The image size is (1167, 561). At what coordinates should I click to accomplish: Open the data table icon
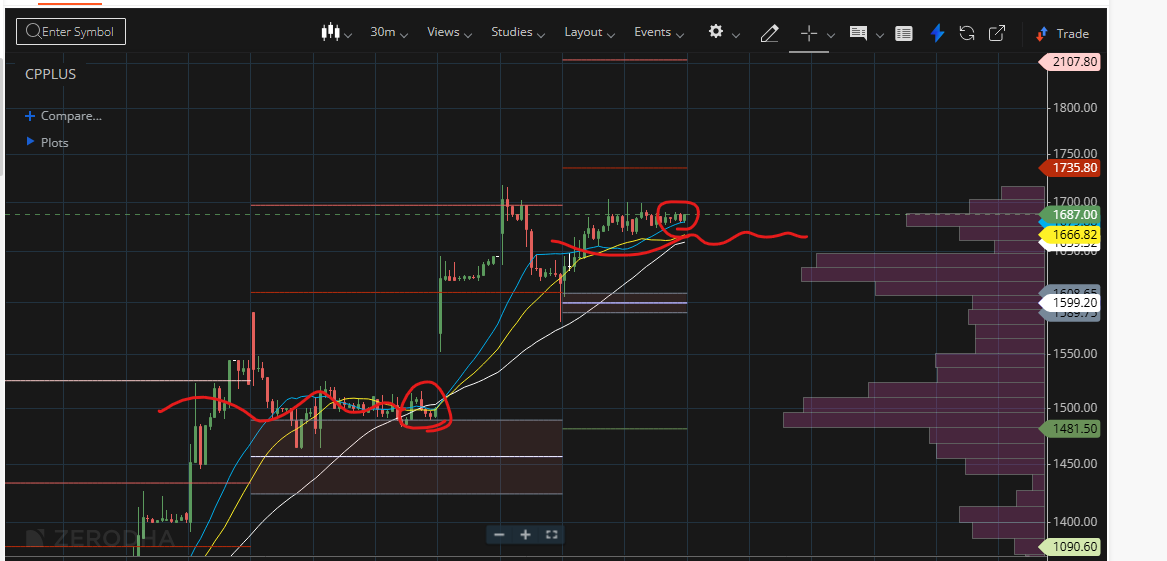(904, 33)
